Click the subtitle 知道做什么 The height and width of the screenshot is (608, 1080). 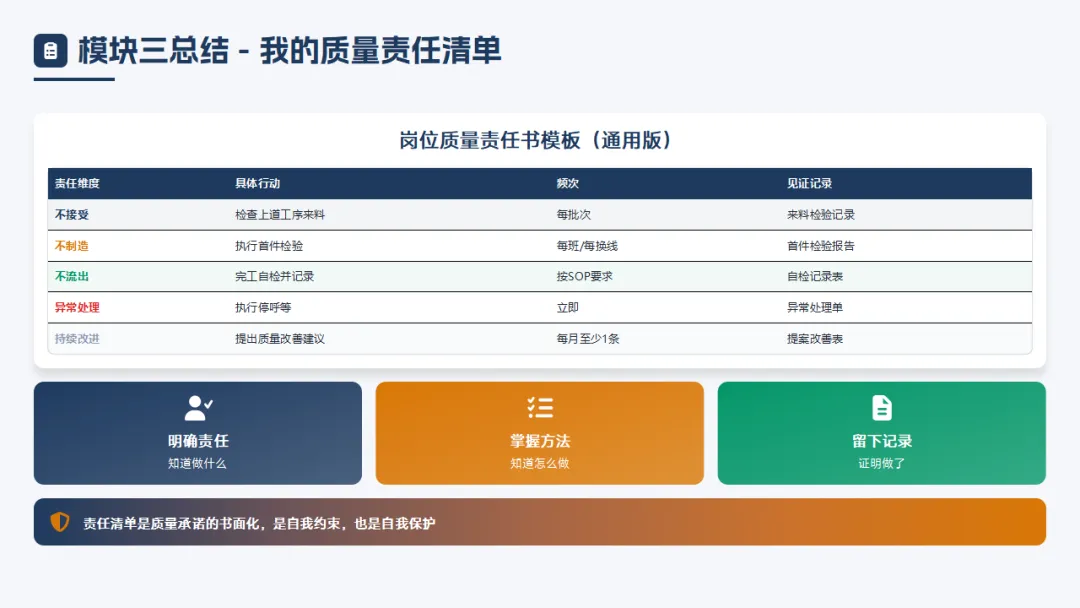pyautogui.click(x=197, y=463)
